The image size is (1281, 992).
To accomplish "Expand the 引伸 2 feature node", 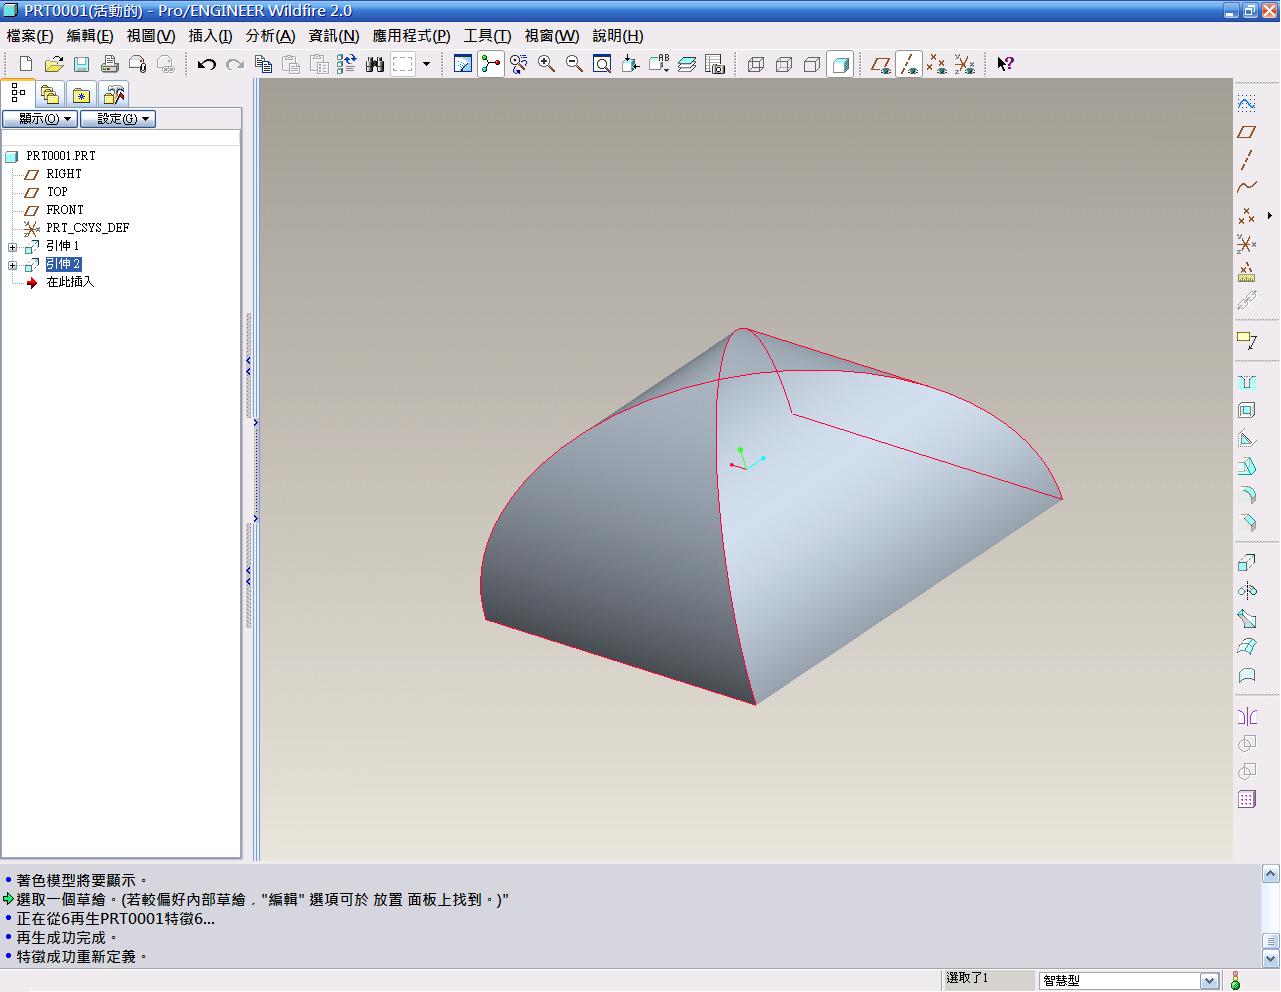I will click(12, 265).
